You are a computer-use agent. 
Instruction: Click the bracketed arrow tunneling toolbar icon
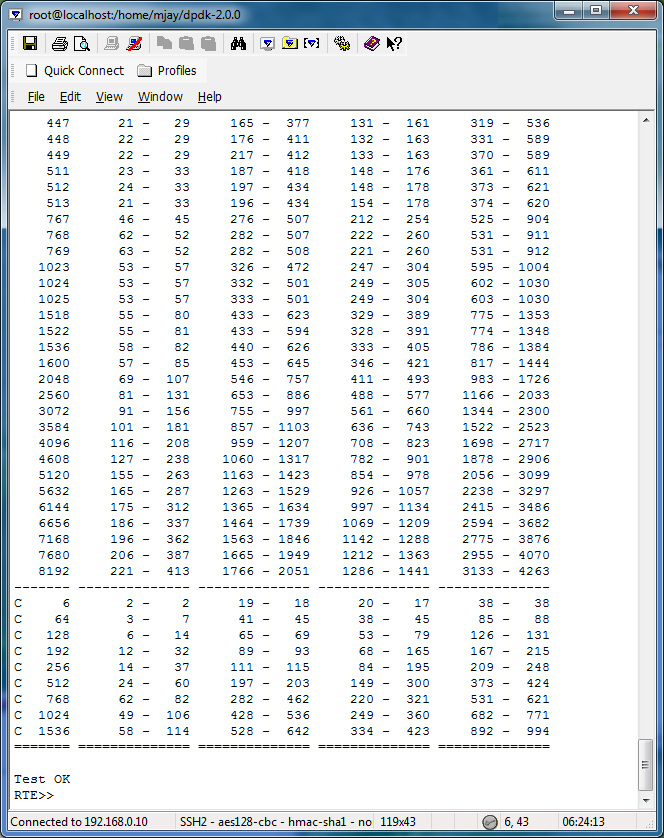pos(312,43)
